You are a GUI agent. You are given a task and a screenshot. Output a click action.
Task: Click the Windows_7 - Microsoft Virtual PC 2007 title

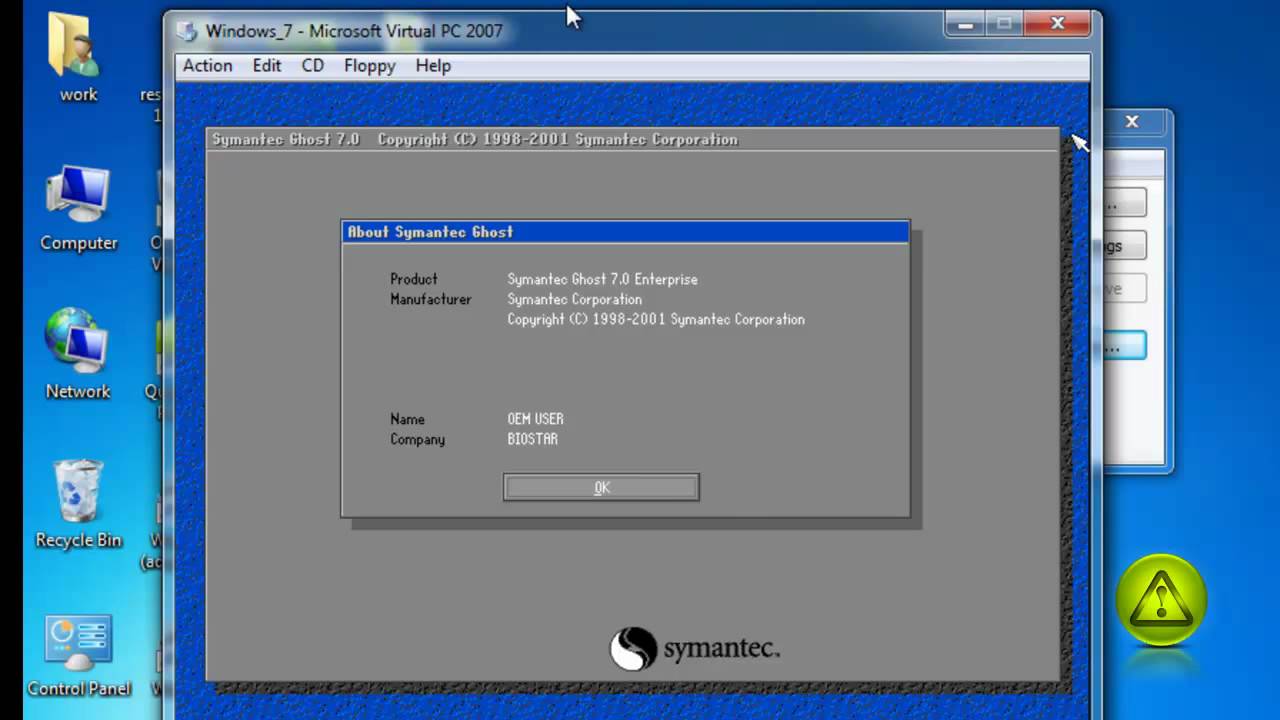point(354,31)
